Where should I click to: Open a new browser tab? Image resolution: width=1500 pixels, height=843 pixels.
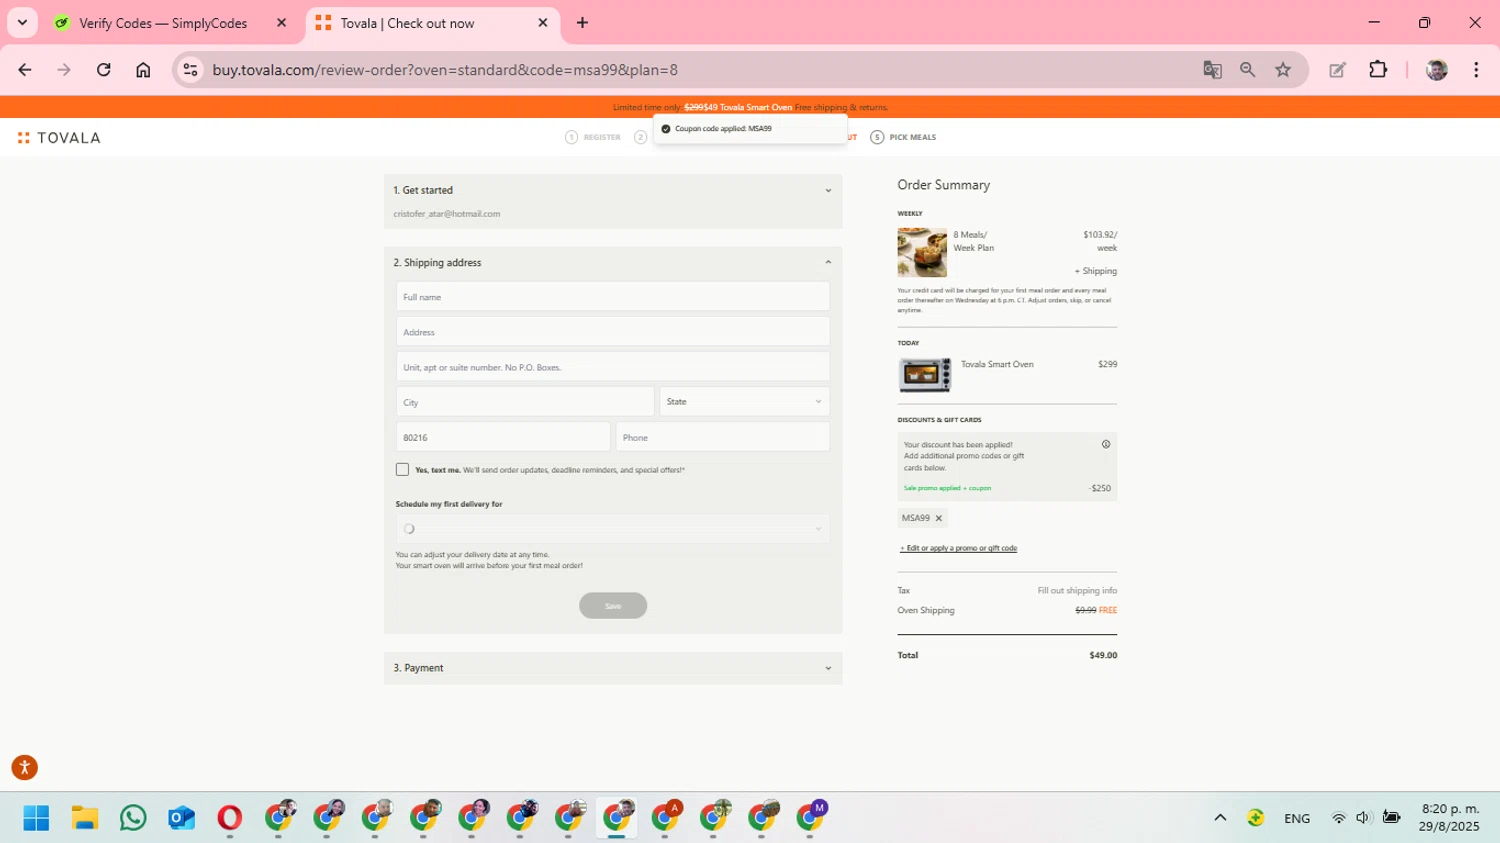pos(582,23)
